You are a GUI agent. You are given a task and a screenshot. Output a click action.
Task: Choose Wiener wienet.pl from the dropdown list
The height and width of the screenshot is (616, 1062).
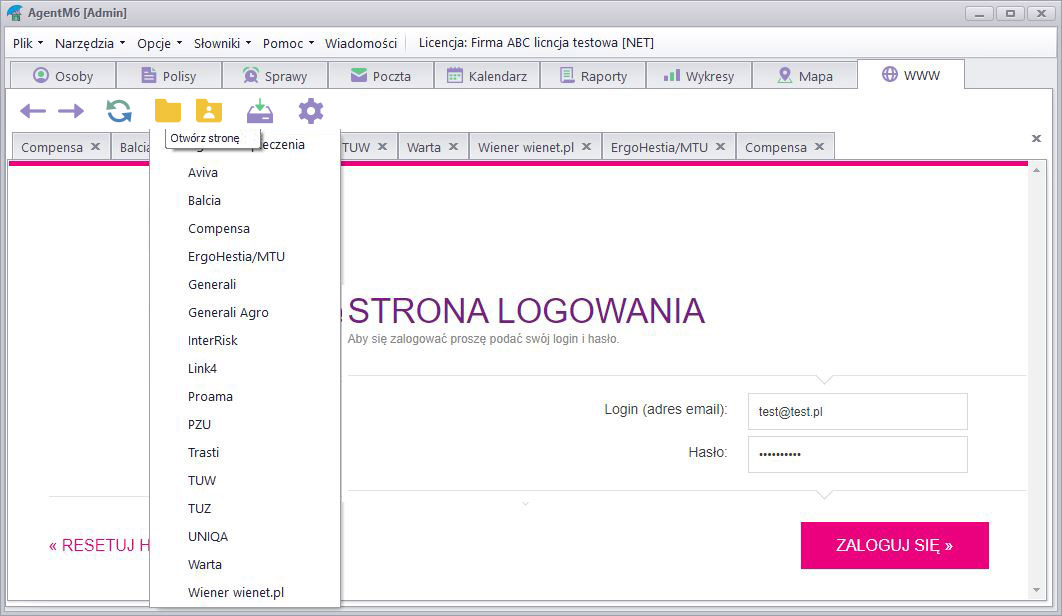point(245,593)
